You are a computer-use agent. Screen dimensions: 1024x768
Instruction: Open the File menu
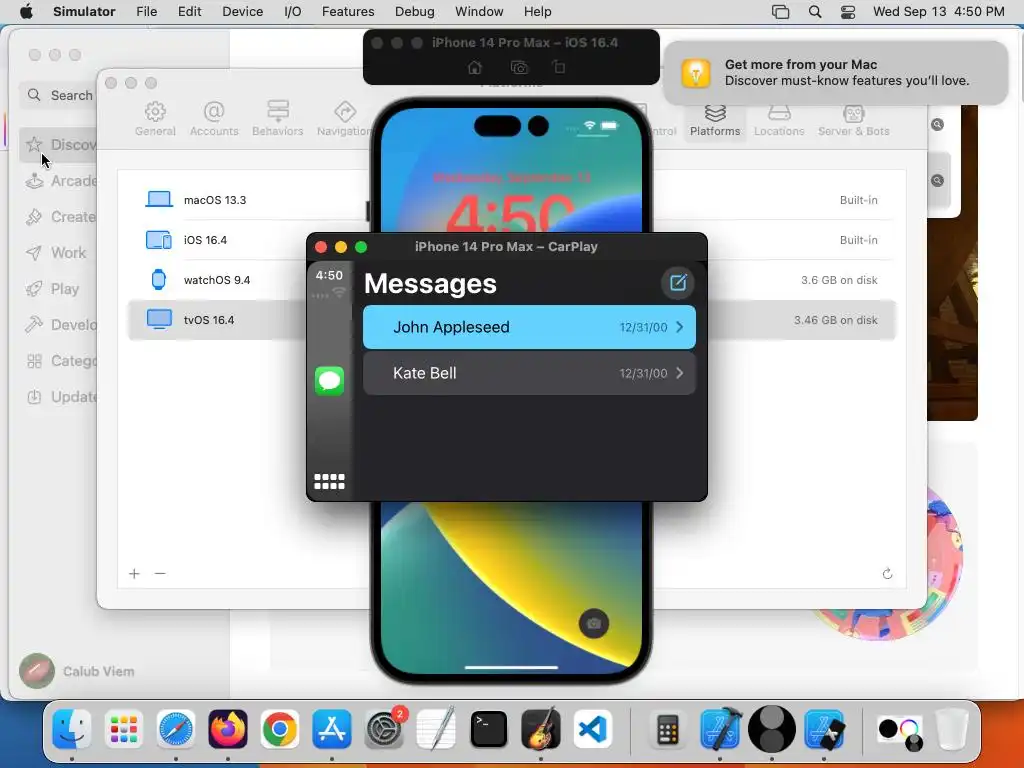click(146, 12)
